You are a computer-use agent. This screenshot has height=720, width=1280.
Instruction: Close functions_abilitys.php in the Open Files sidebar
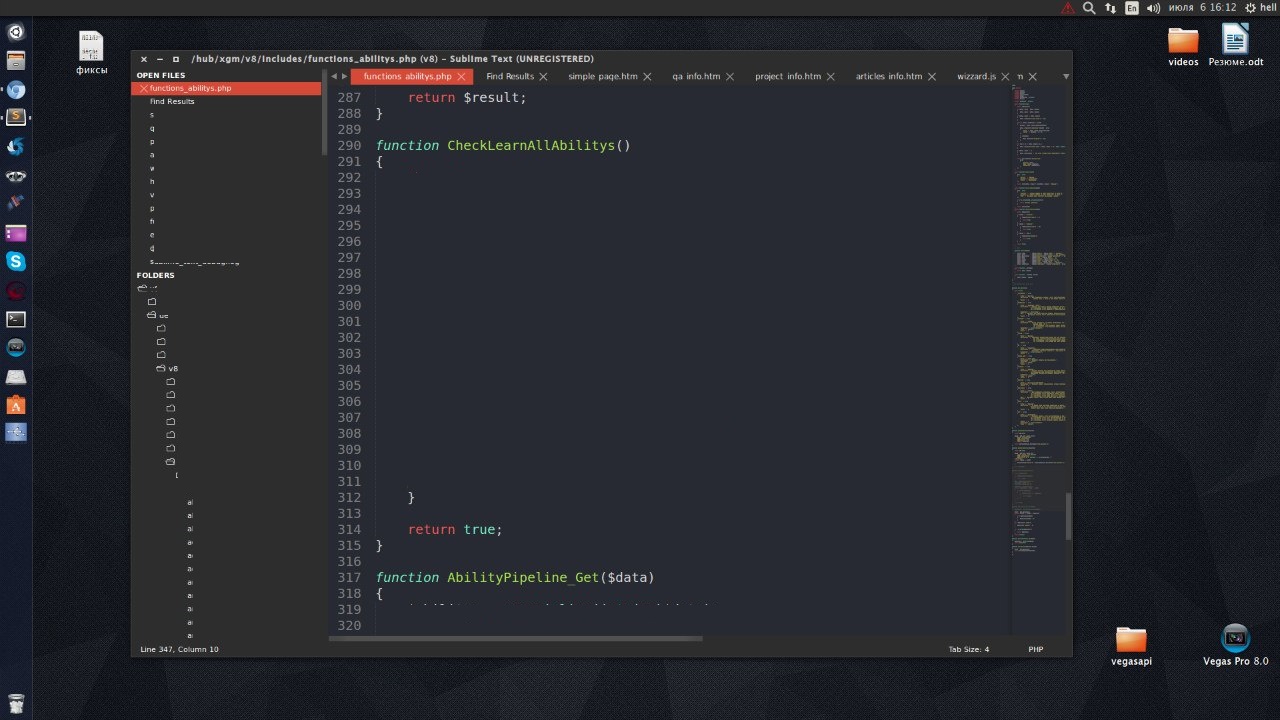[x=143, y=88]
